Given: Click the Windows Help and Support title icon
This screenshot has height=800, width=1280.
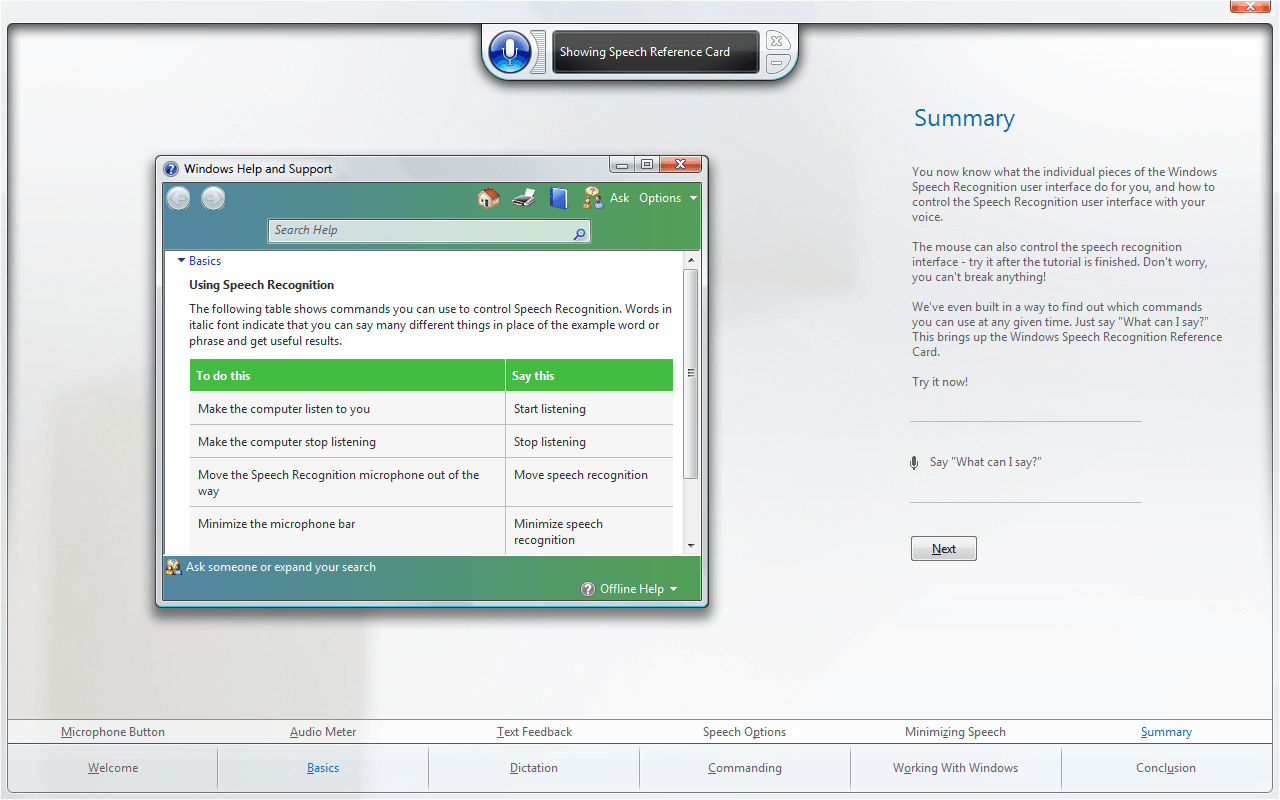Looking at the screenshot, I should point(171,169).
